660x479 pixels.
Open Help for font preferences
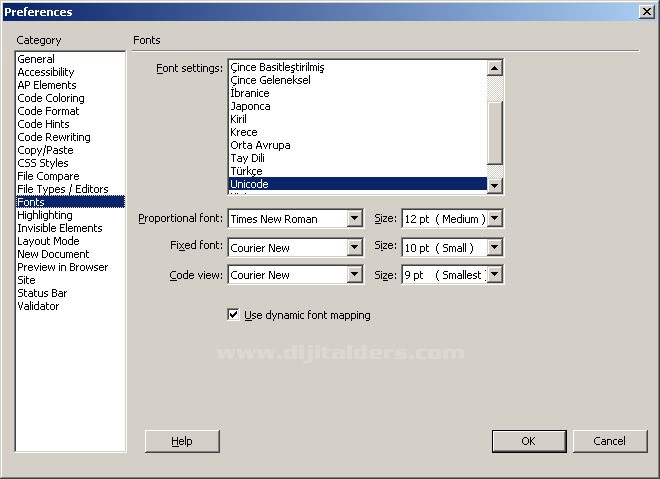182,441
